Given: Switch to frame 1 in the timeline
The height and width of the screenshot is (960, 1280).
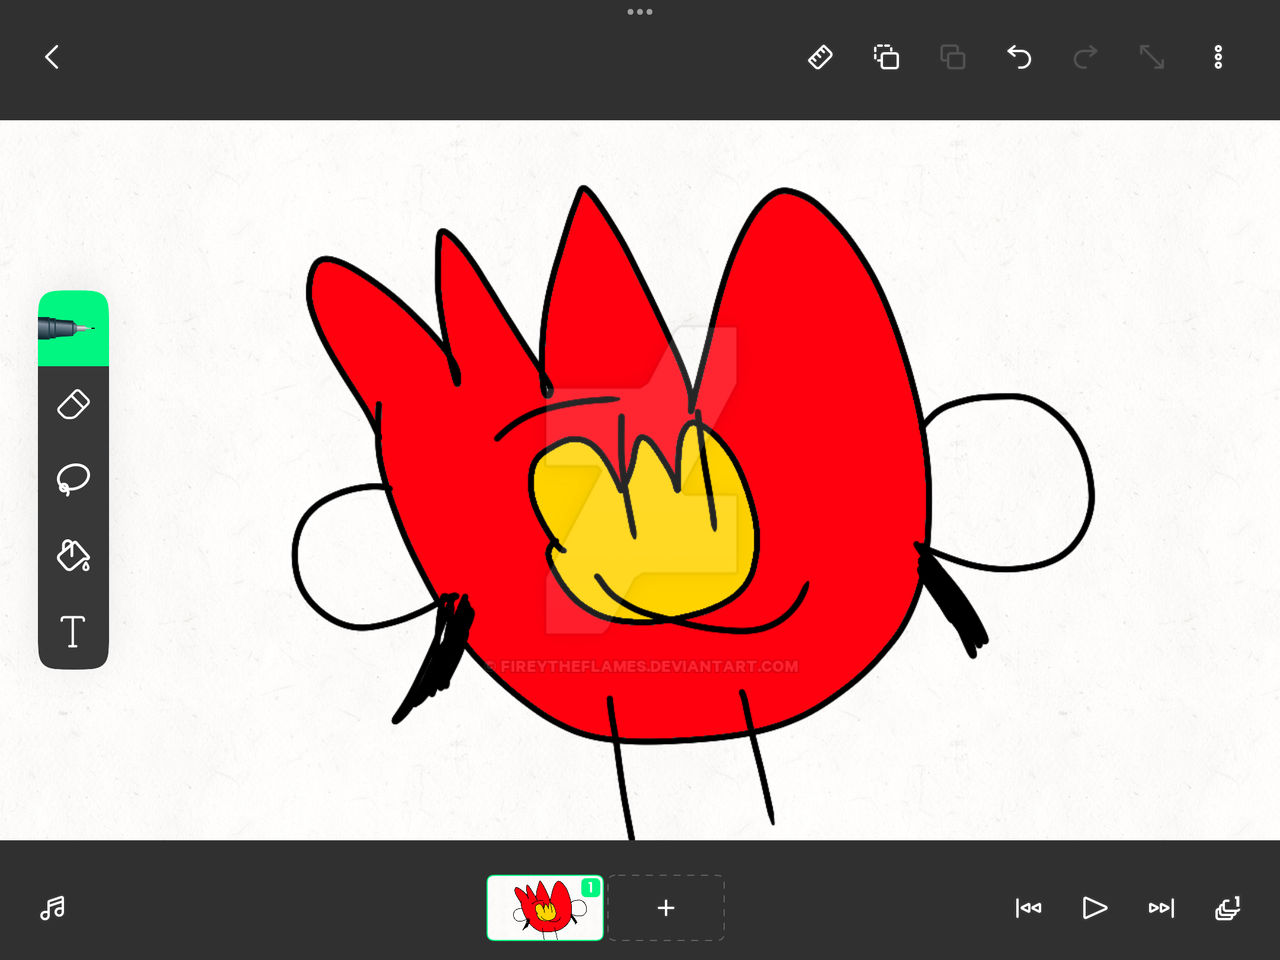Looking at the screenshot, I should (x=545, y=908).
